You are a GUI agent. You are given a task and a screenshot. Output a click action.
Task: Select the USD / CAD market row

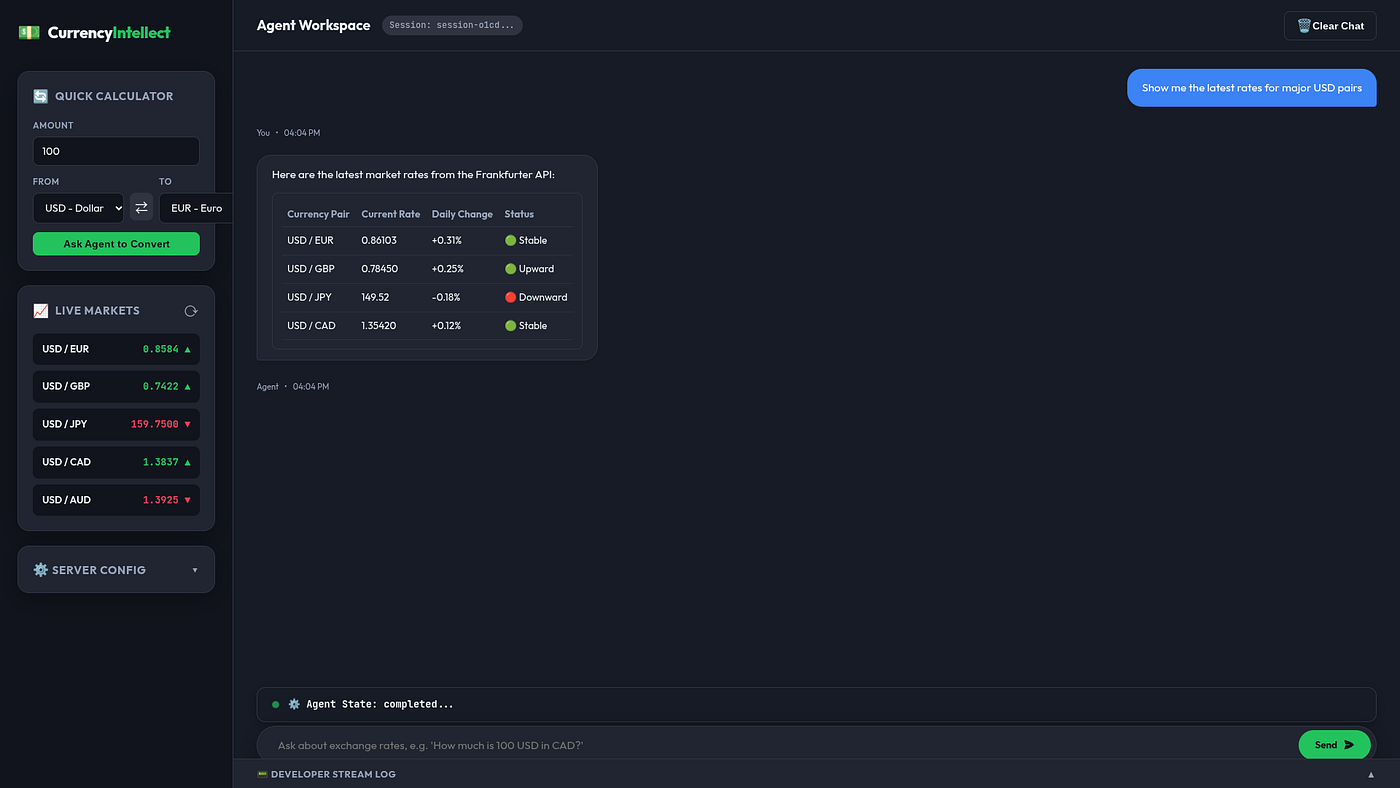coord(116,462)
